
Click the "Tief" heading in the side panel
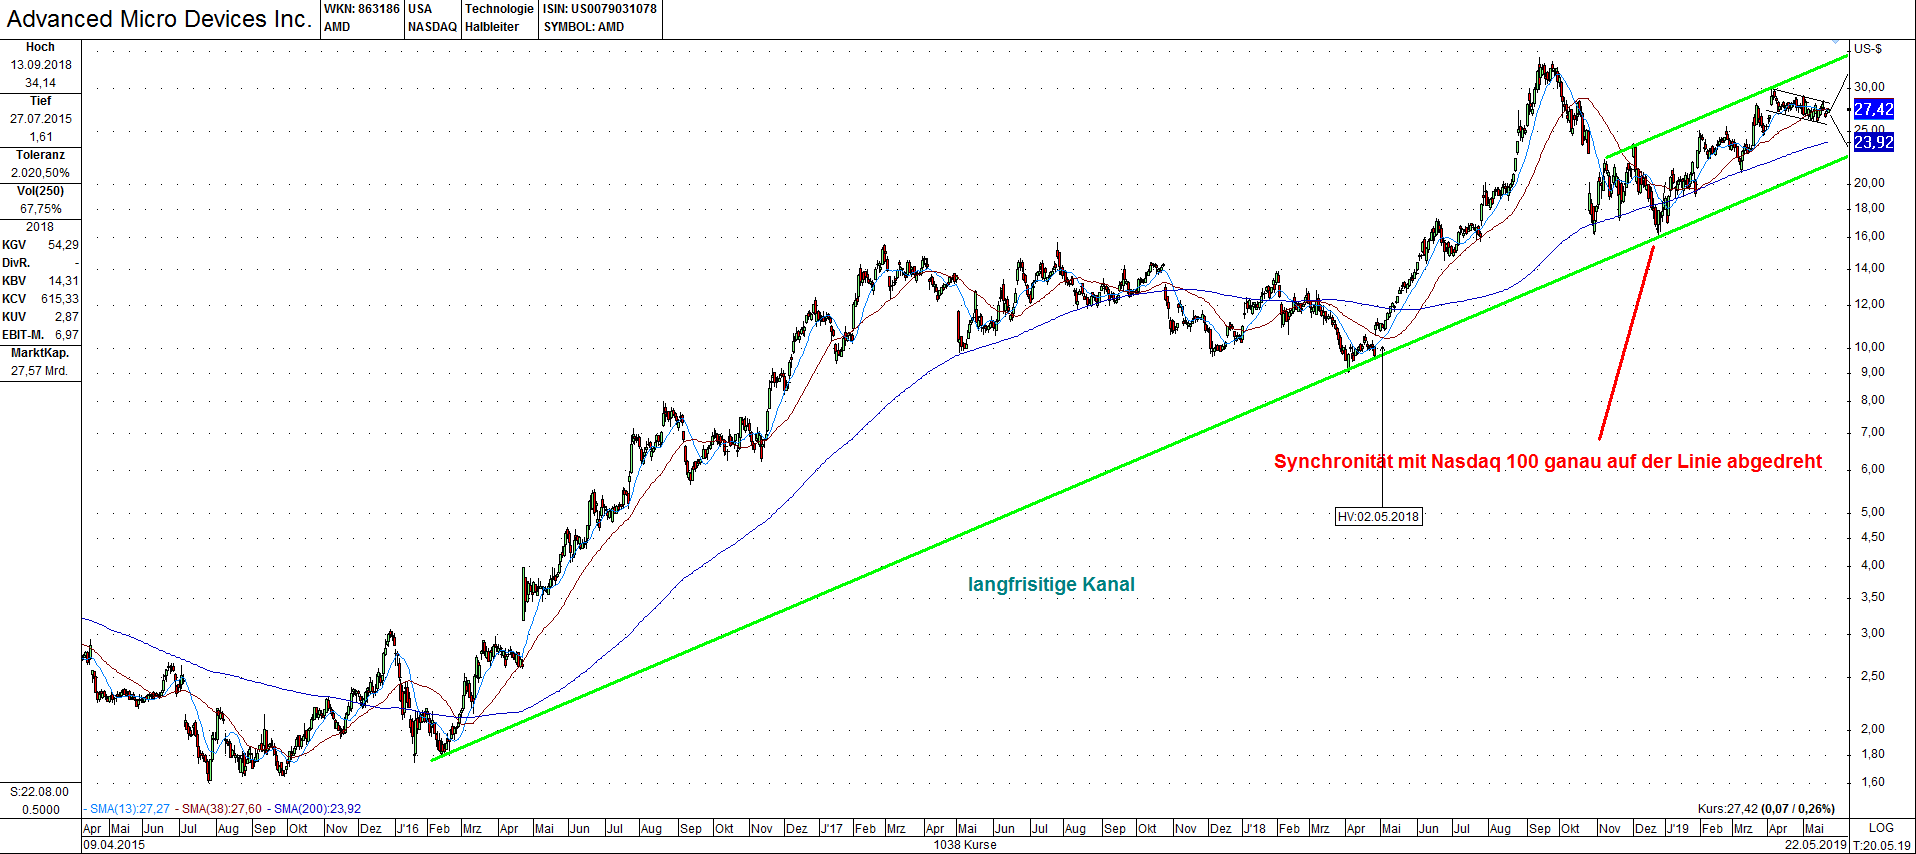tap(40, 101)
